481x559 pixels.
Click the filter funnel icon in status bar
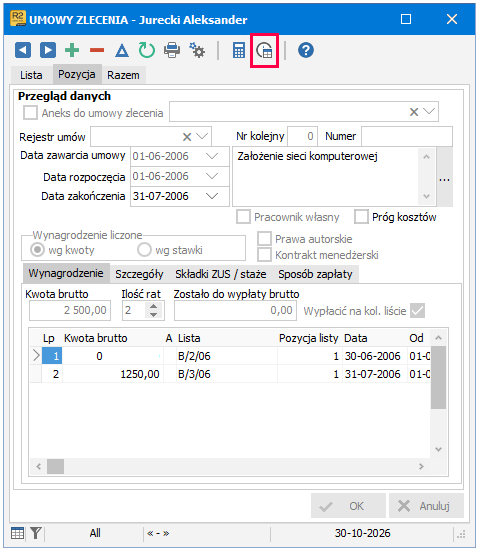[x=36, y=533]
